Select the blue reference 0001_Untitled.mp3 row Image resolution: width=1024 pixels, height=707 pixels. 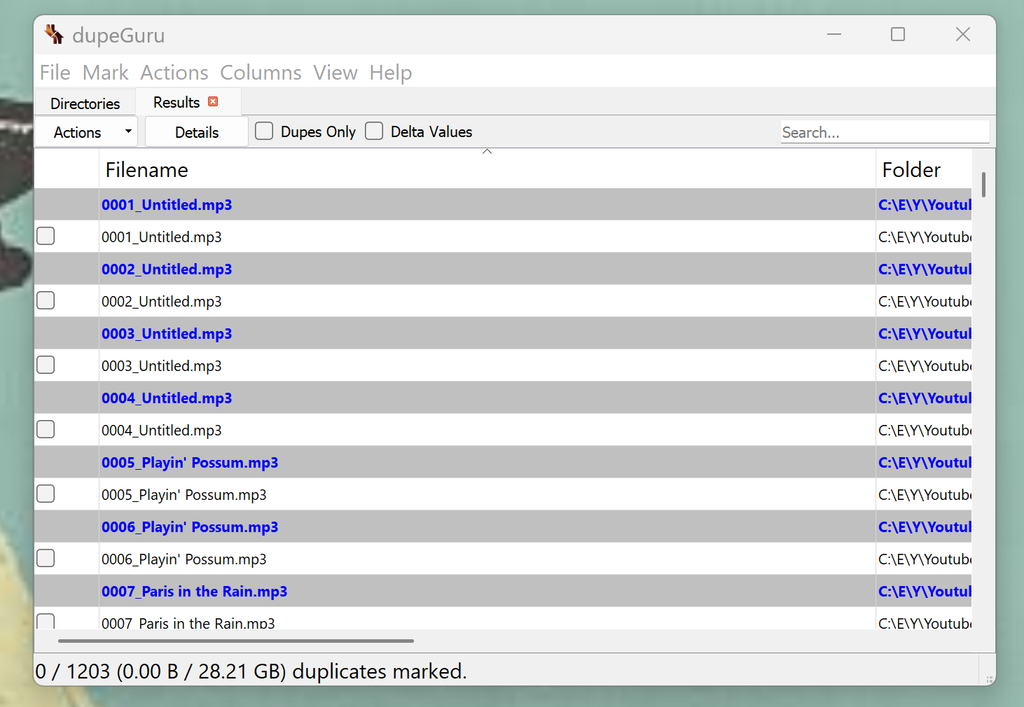point(503,204)
